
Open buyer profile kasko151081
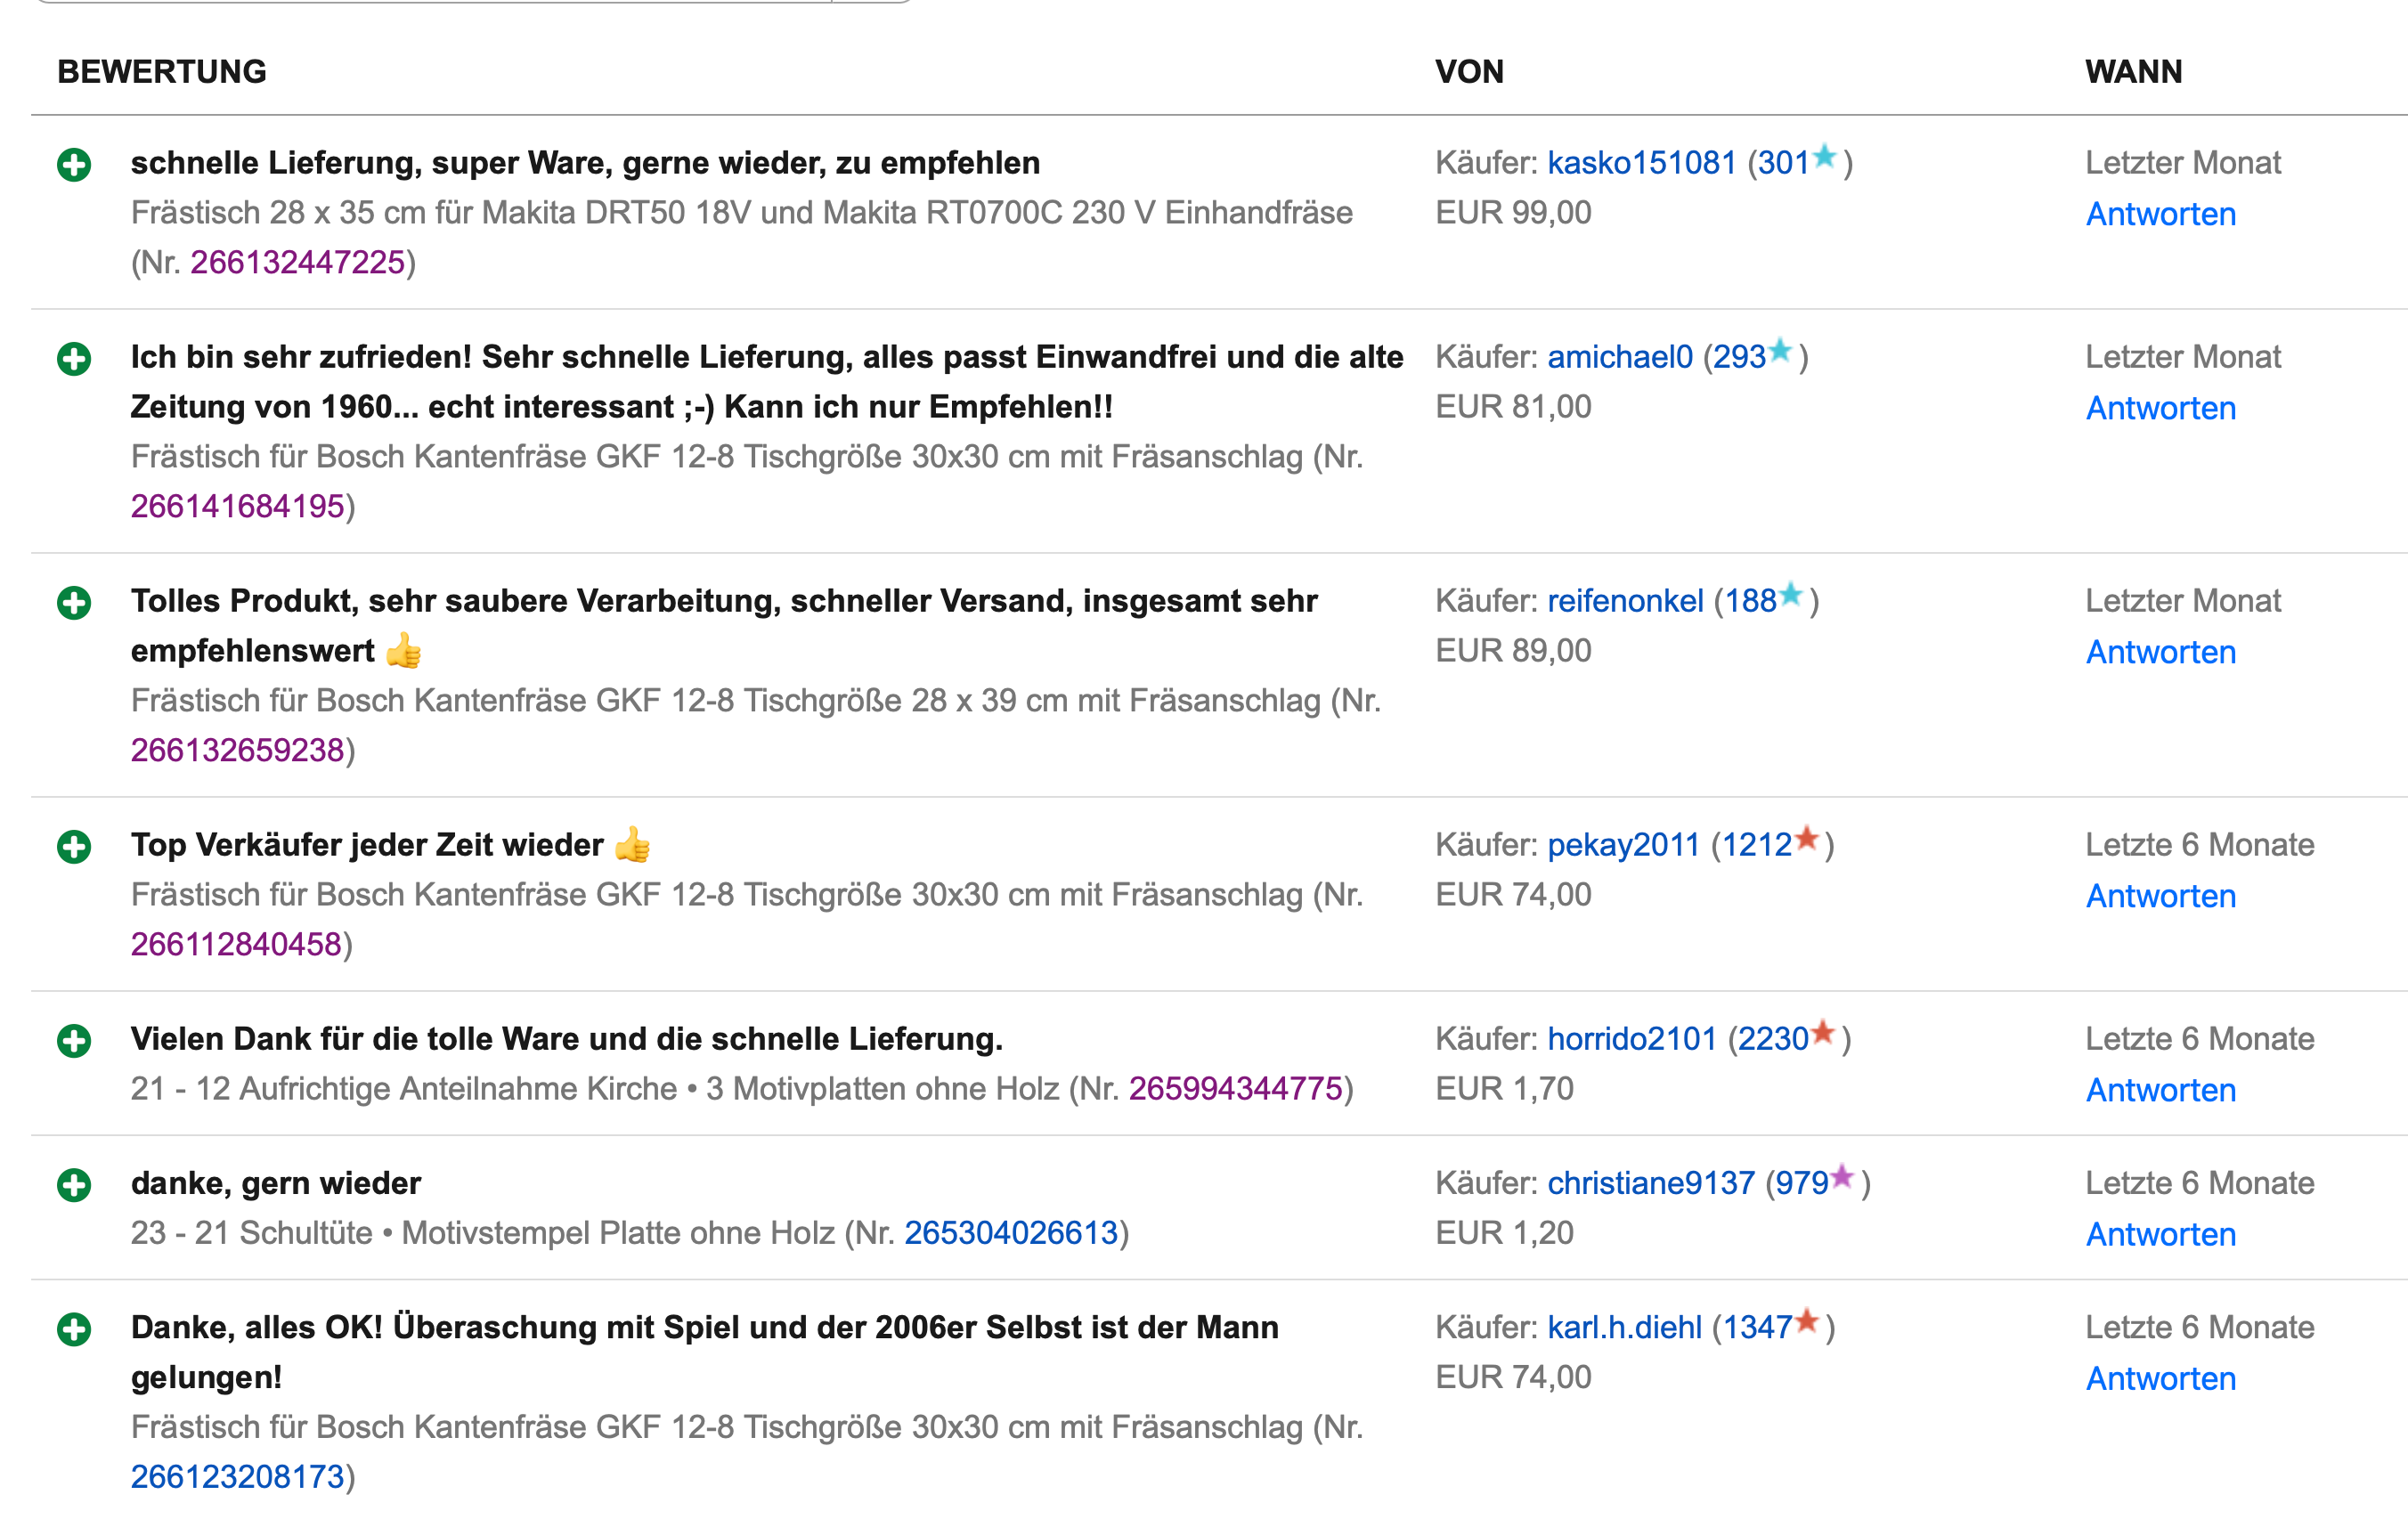pos(1641,163)
